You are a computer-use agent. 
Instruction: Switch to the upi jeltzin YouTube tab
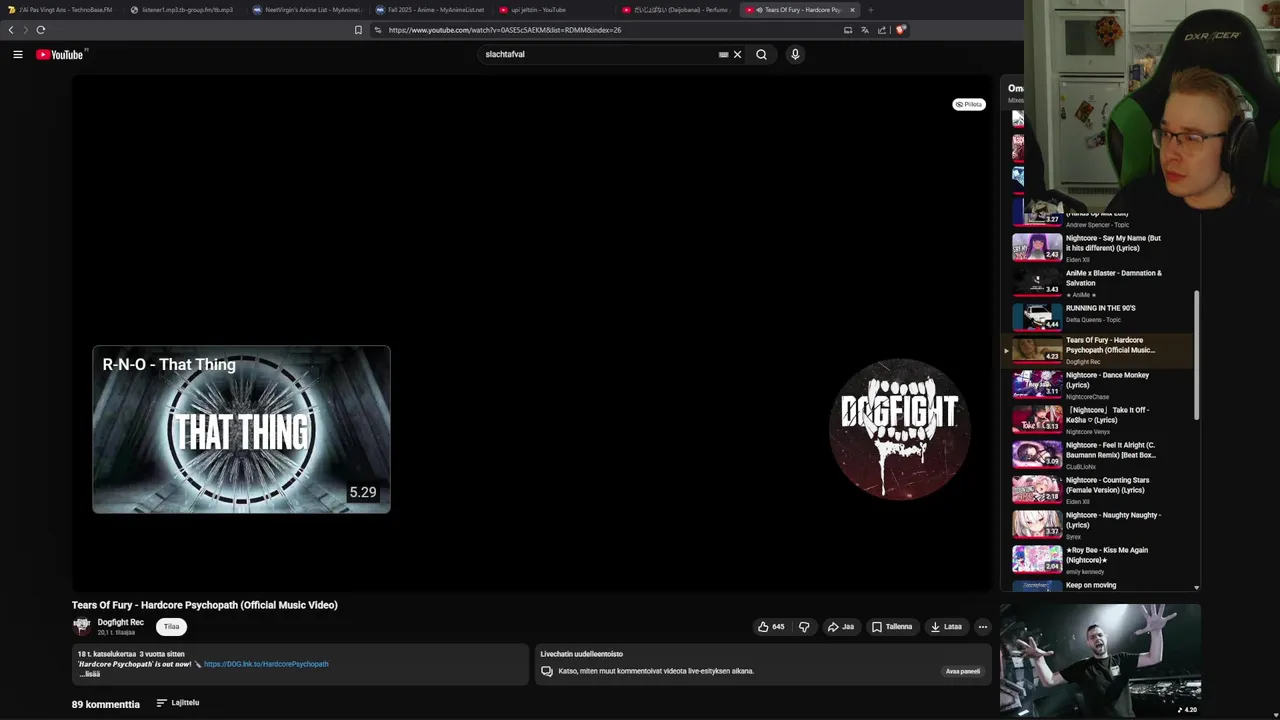pyautogui.click(x=551, y=10)
